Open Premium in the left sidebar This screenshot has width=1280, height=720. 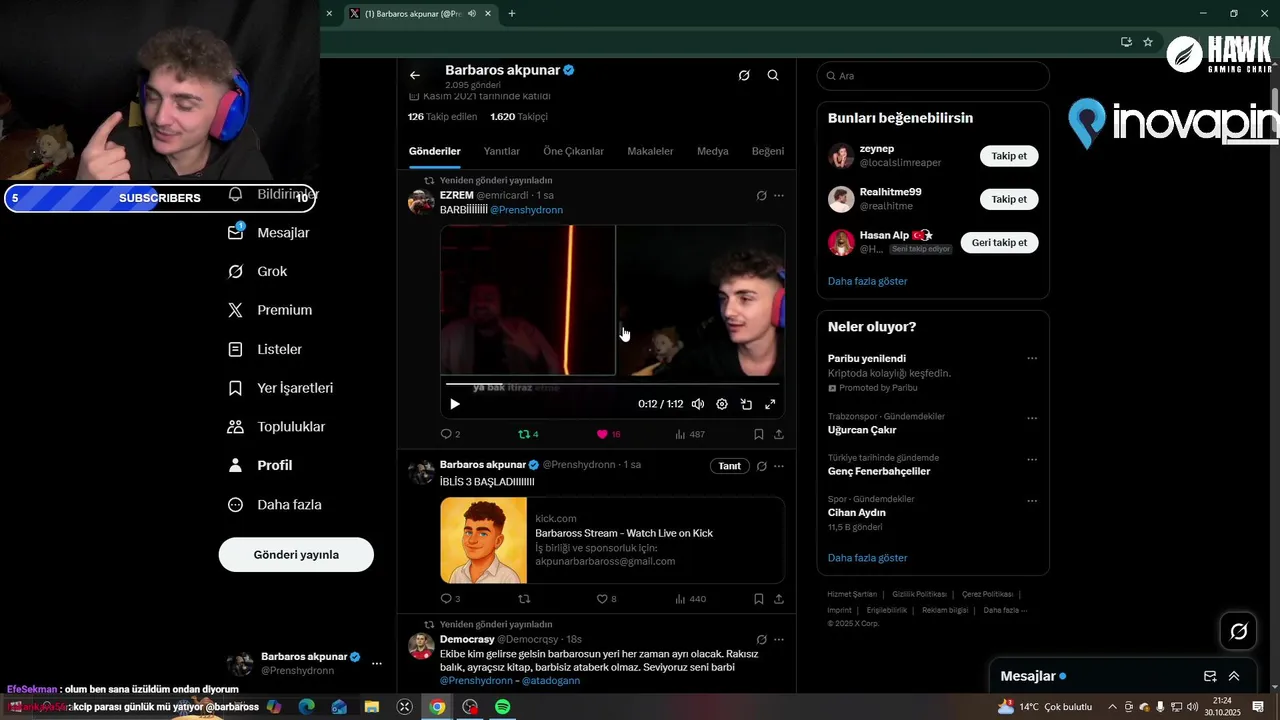point(270,310)
